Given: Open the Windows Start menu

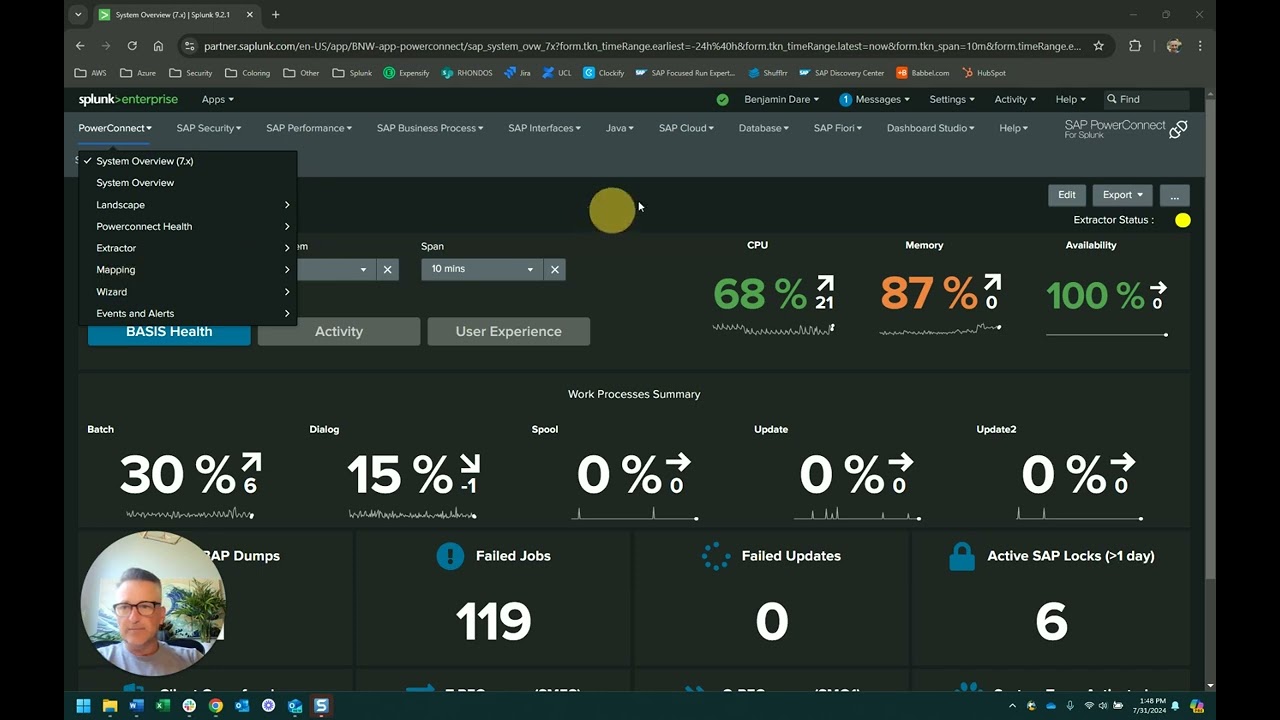Looking at the screenshot, I should click(84, 706).
